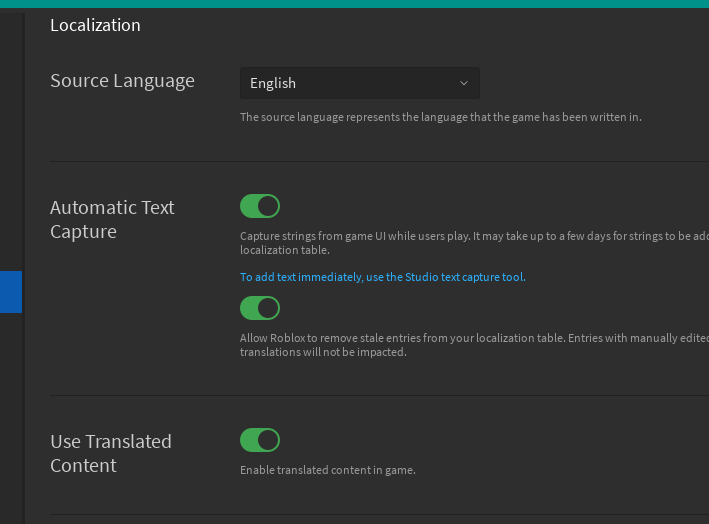Open the Source Language dropdown
Image resolution: width=709 pixels, height=524 pixels.
pos(359,83)
